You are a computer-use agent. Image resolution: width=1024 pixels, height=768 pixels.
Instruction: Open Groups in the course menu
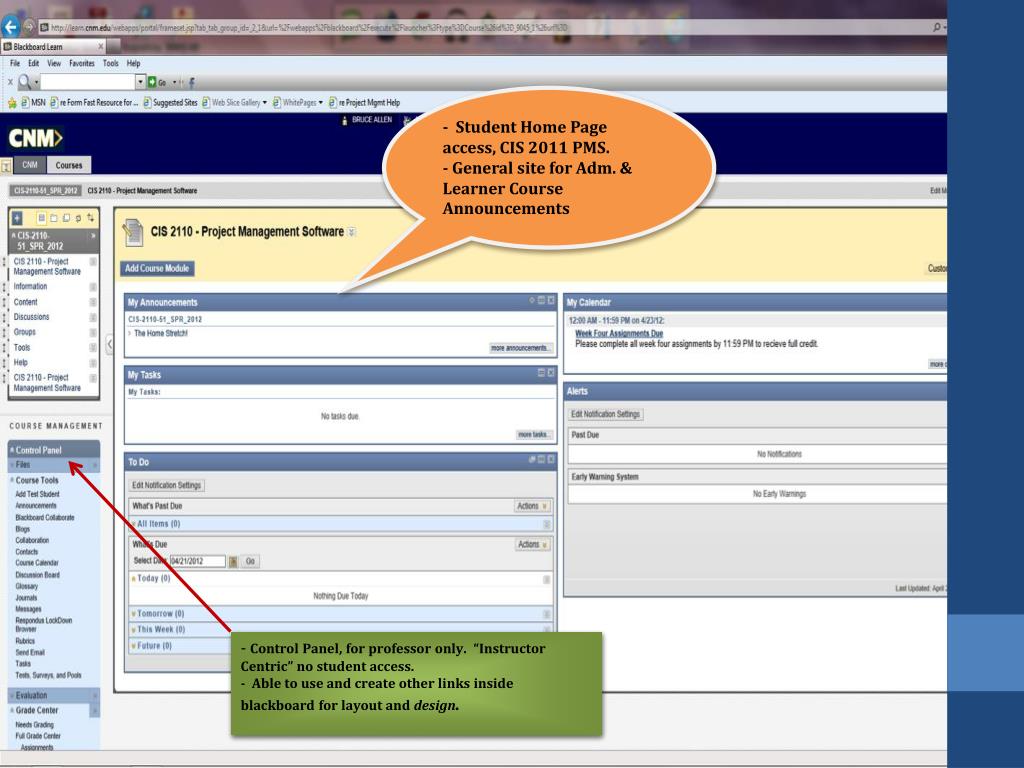[24, 332]
